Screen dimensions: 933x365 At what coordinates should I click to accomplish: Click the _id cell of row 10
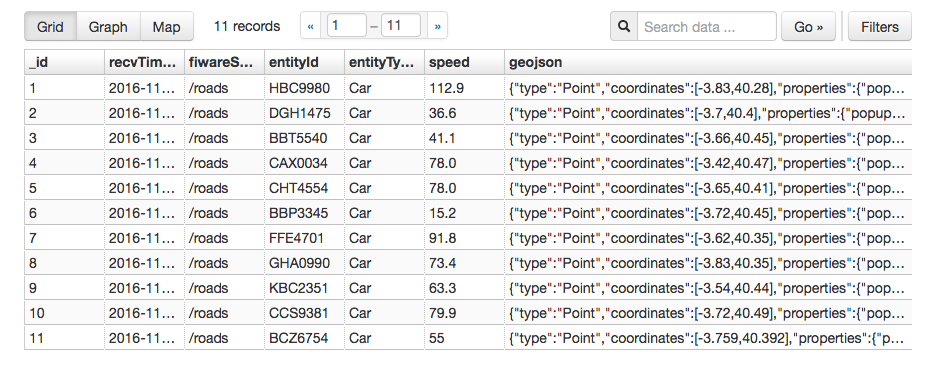click(64, 313)
